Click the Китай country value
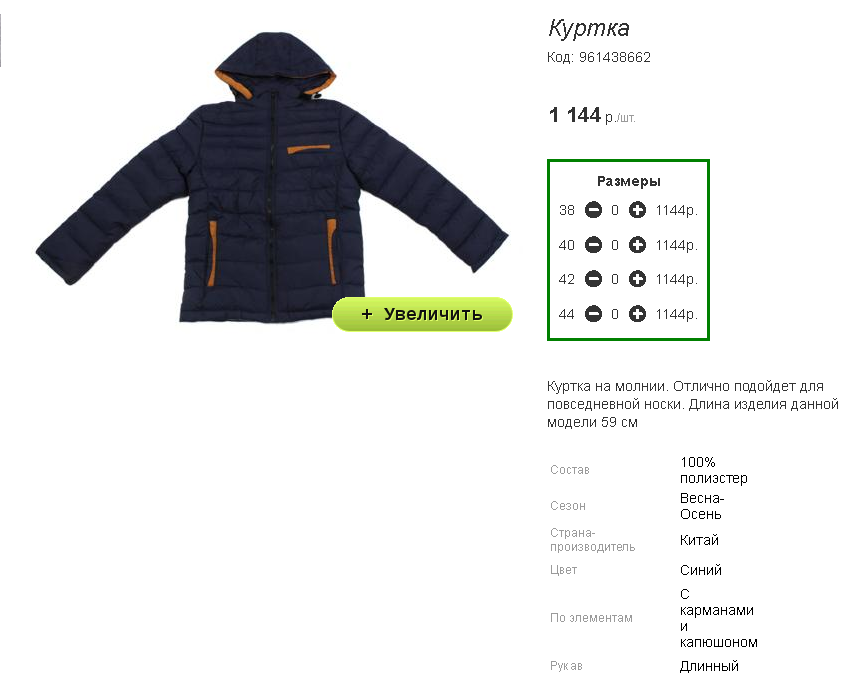This screenshot has width=845, height=688. (699, 540)
